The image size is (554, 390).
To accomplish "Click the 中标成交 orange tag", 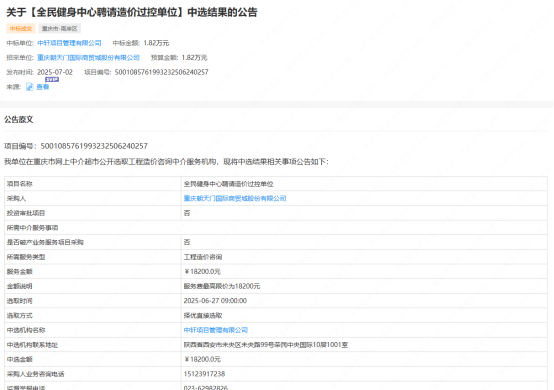I will tap(21, 29).
